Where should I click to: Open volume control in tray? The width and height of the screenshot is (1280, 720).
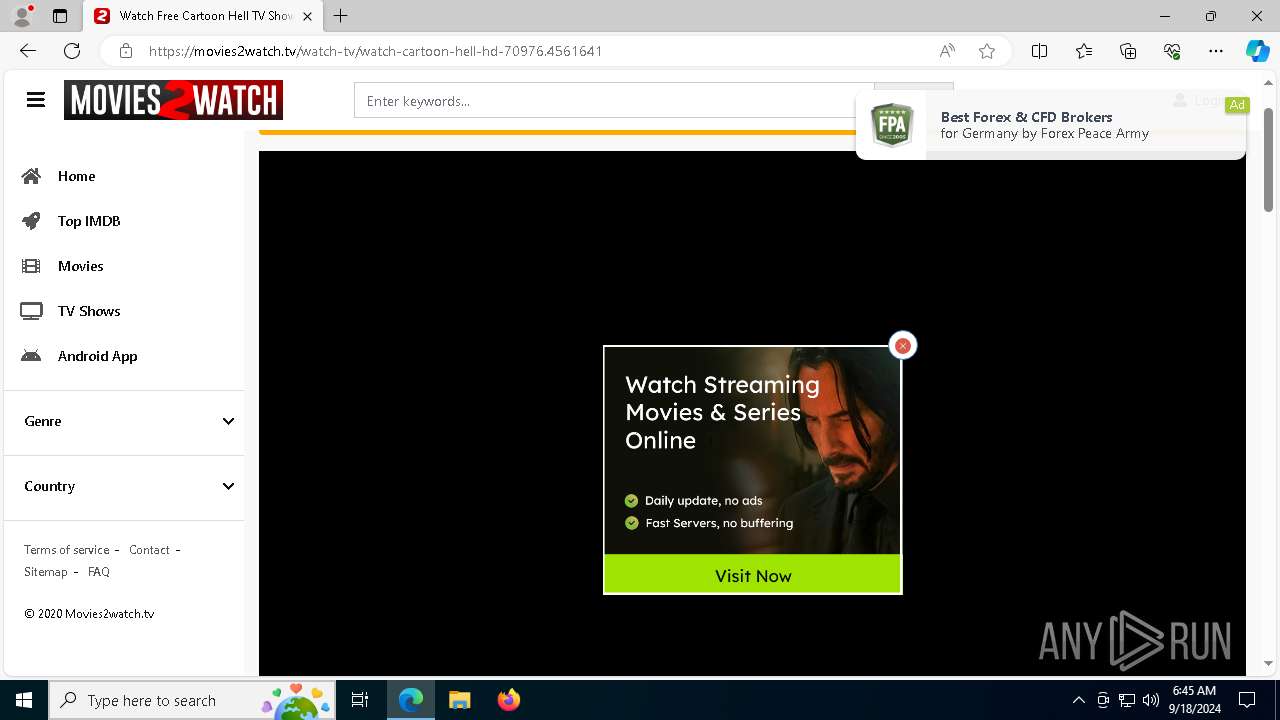1151,700
